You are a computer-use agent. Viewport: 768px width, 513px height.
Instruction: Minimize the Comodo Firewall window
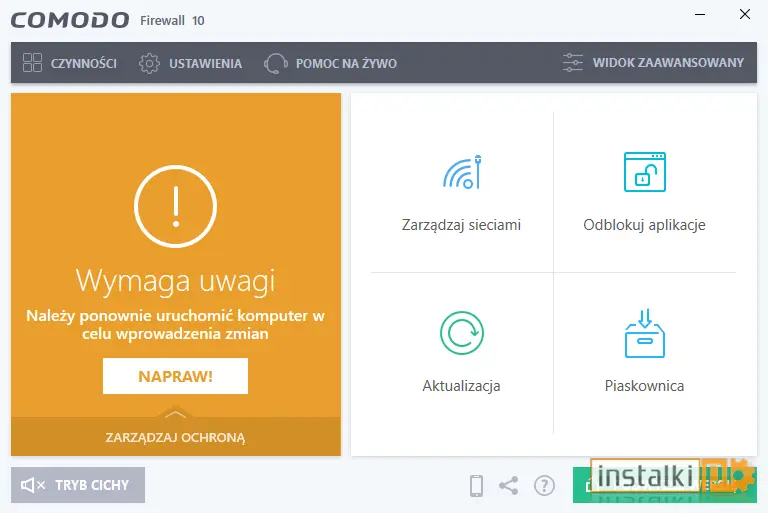(x=700, y=15)
